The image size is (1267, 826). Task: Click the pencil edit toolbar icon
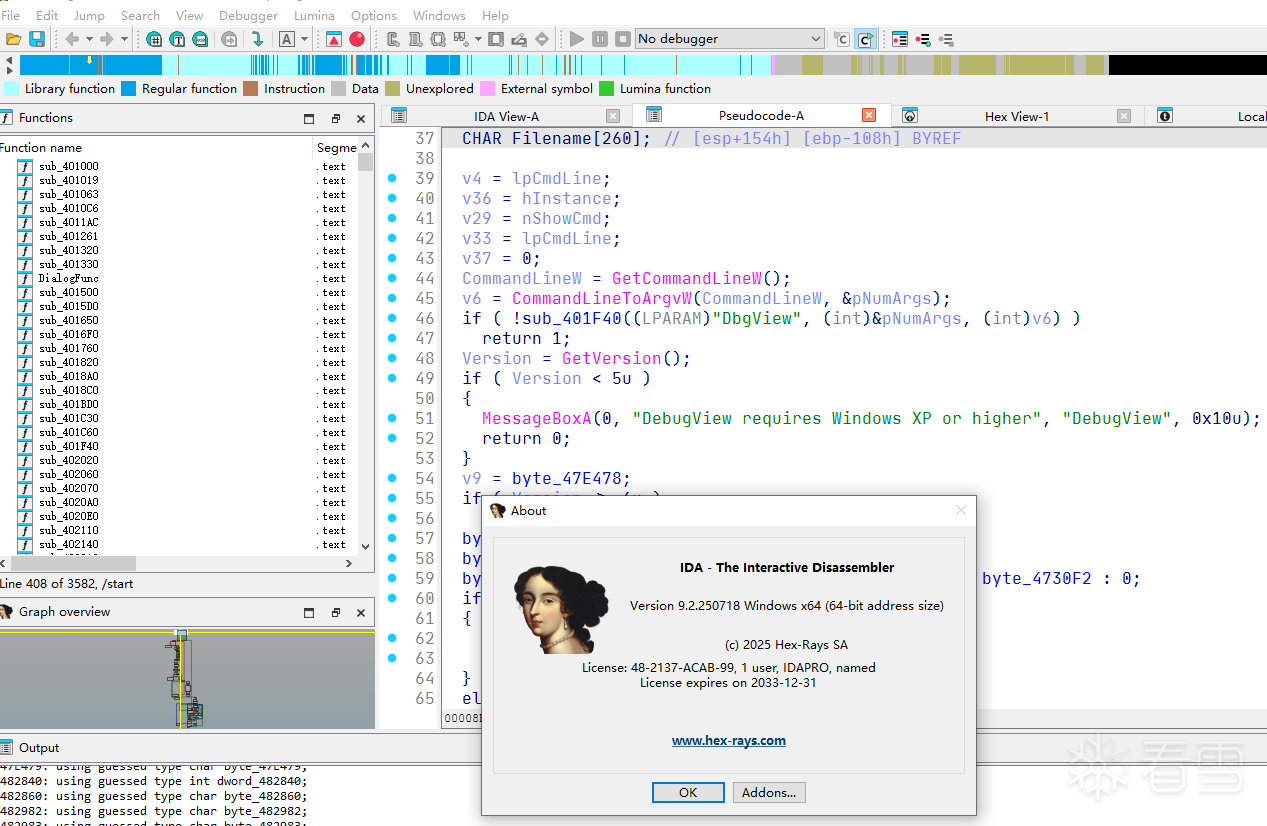point(519,39)
